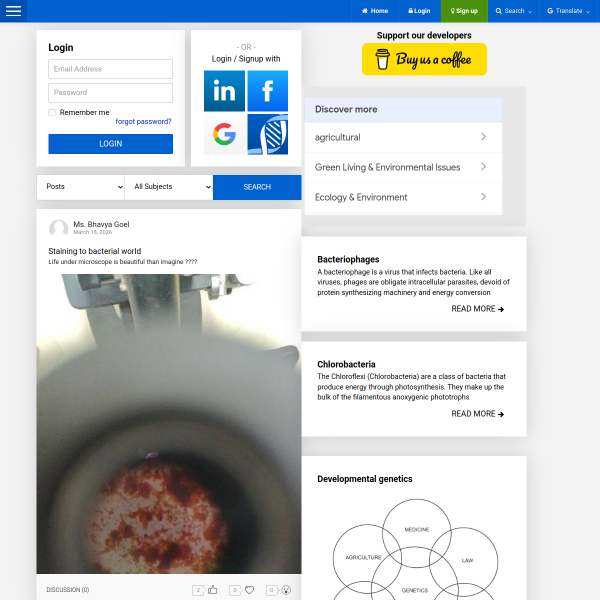This screenshot has width=600, height=600.
Task: Expand Green Living chevron arrow
Action: tap(483, 167)
